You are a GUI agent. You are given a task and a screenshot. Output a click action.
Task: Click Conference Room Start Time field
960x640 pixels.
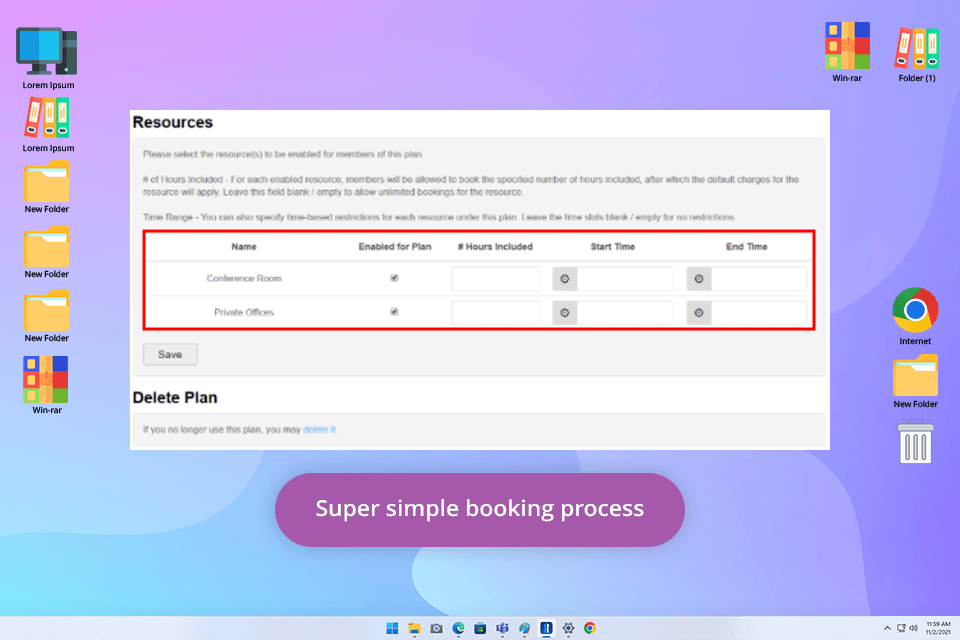point(624,279)
